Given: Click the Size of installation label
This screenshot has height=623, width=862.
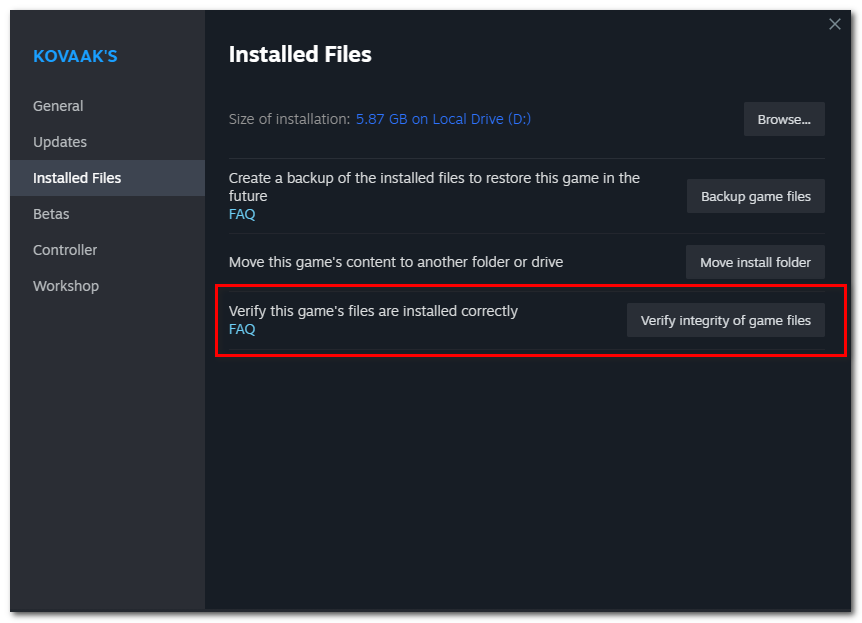Looking at the screenshot, I should (286, 118).
